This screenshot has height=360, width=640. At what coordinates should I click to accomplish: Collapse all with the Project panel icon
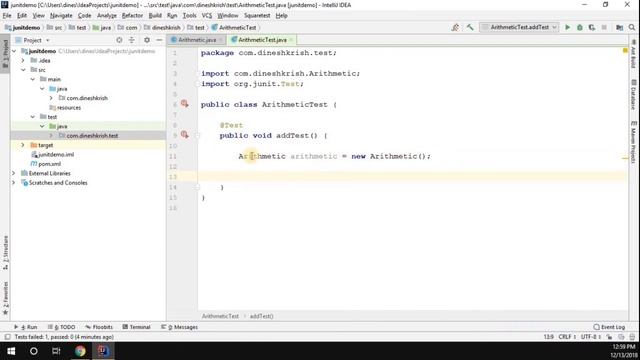pyautogui.click(x=131, y=40)
